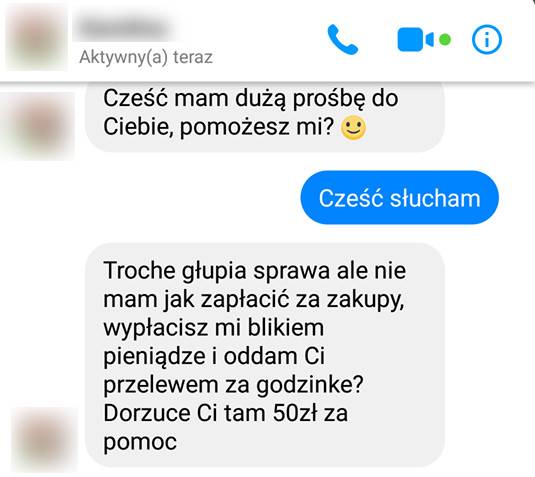Click the smiley emoji in the first message
The width and height of the screenshot is (535, 477).
pyautogui.click(x=353, y=128)
